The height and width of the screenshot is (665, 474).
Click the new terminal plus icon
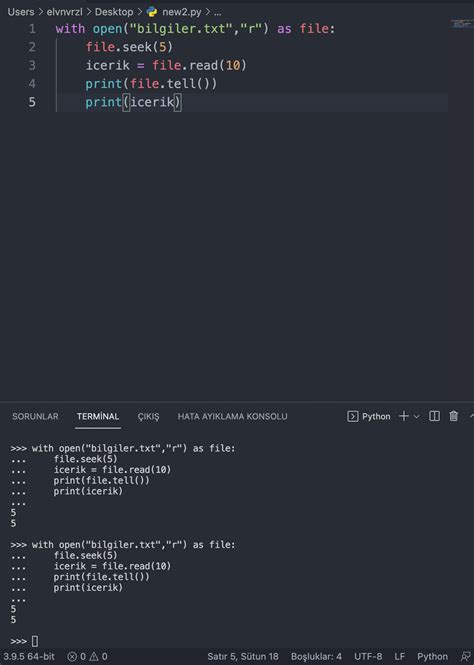(x=404, y=416)
